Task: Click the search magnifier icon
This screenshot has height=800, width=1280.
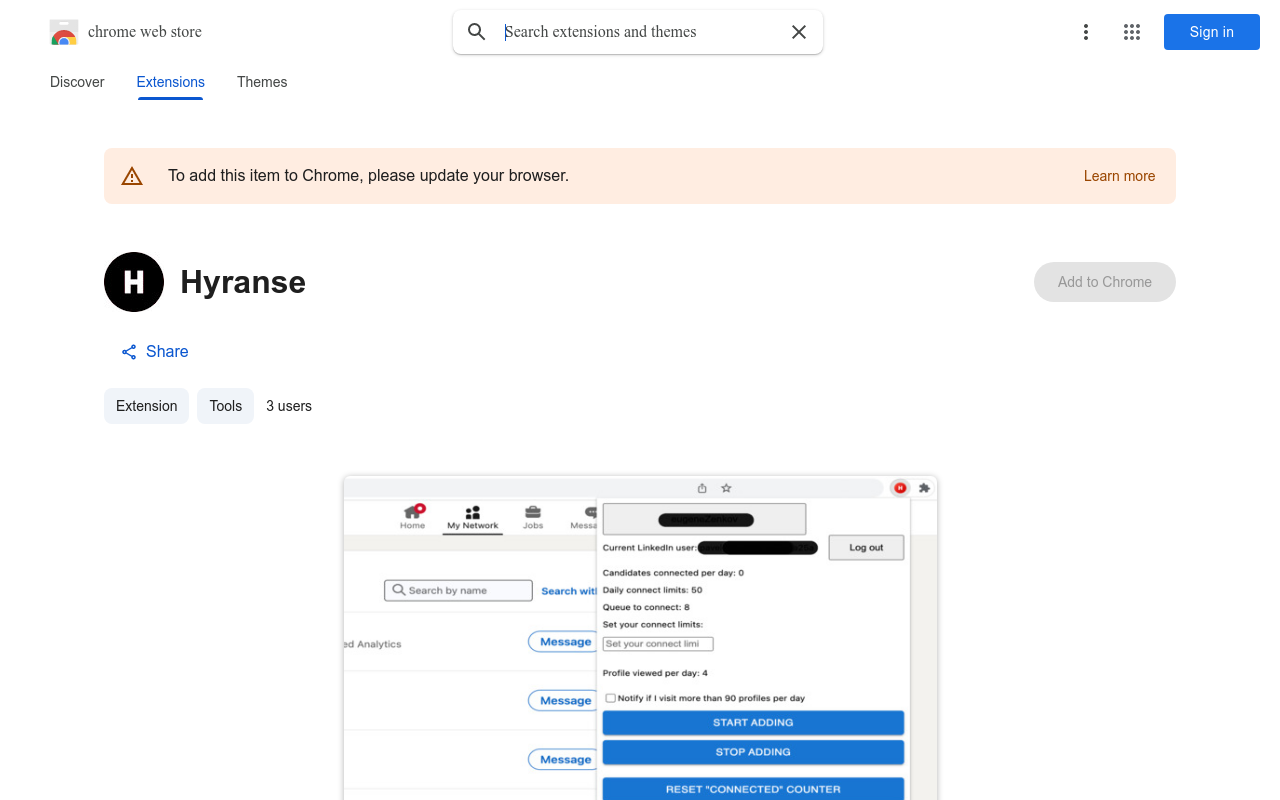Action: tap(477, 32)
